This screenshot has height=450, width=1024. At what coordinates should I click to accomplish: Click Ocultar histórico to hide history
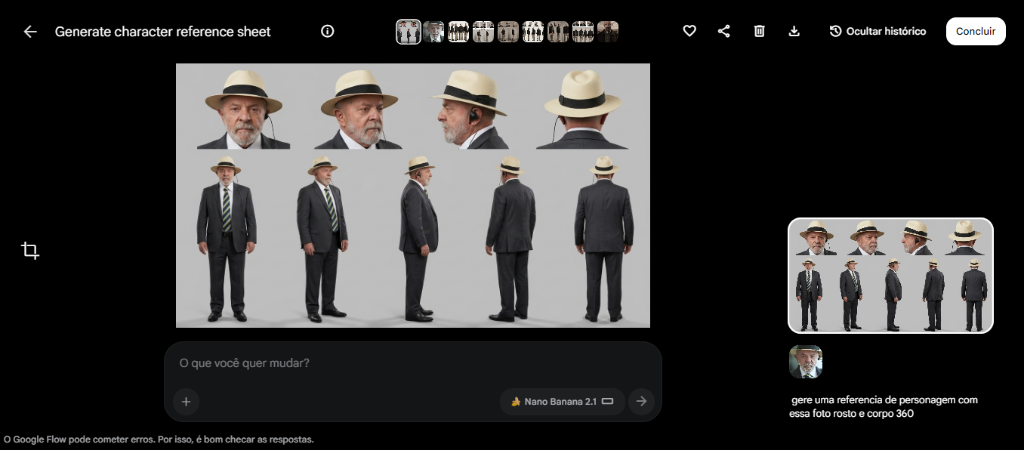coord(878,31)
